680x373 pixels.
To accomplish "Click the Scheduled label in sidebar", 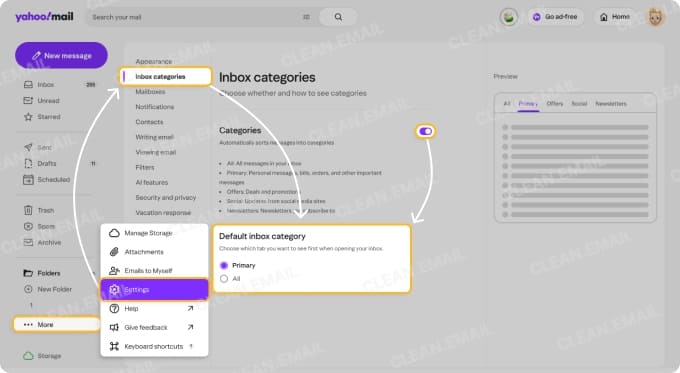I will click(x=53, y=180).
